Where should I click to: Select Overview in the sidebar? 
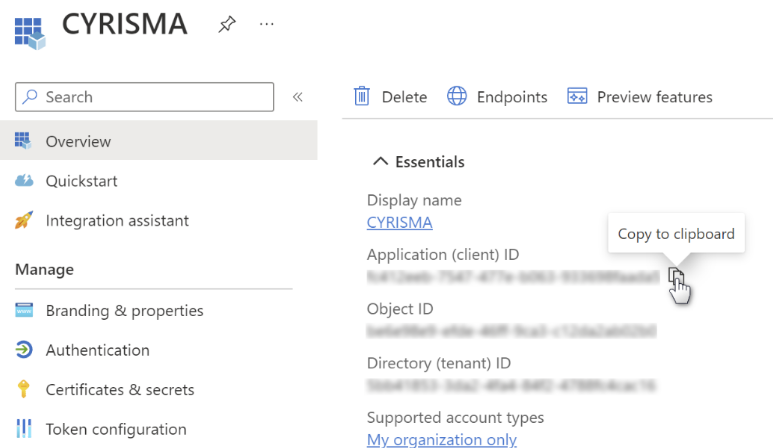[x=159, y=141]
